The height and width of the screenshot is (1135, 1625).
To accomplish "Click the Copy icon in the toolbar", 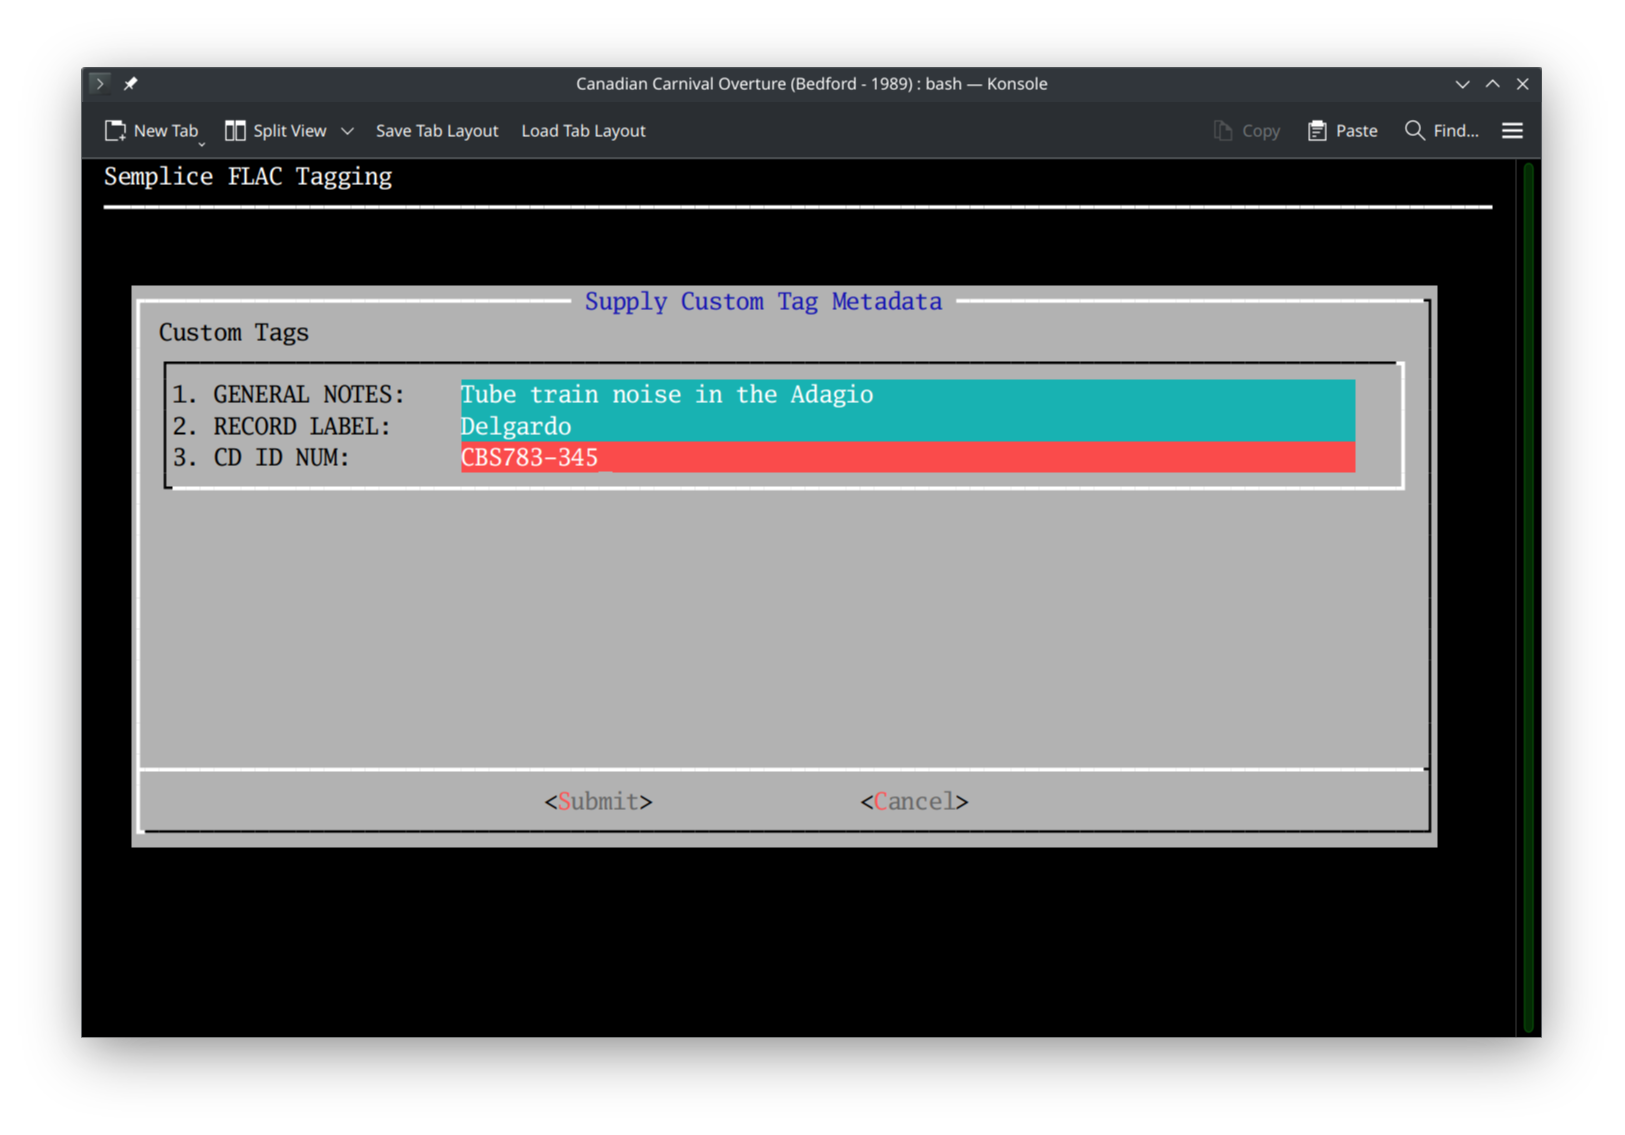I will click(x=1222, y=130).
